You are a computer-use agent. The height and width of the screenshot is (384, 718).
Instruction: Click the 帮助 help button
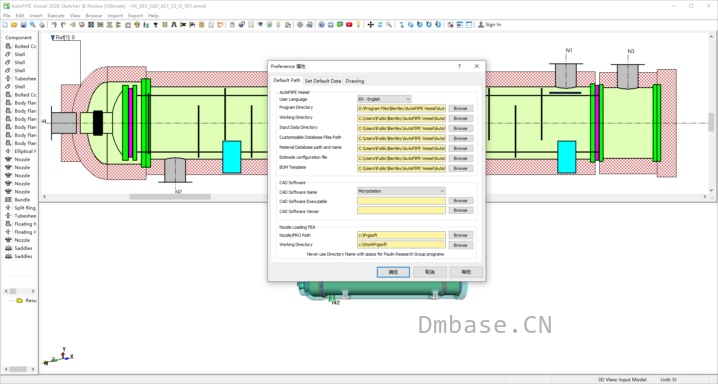coord(466,272)
